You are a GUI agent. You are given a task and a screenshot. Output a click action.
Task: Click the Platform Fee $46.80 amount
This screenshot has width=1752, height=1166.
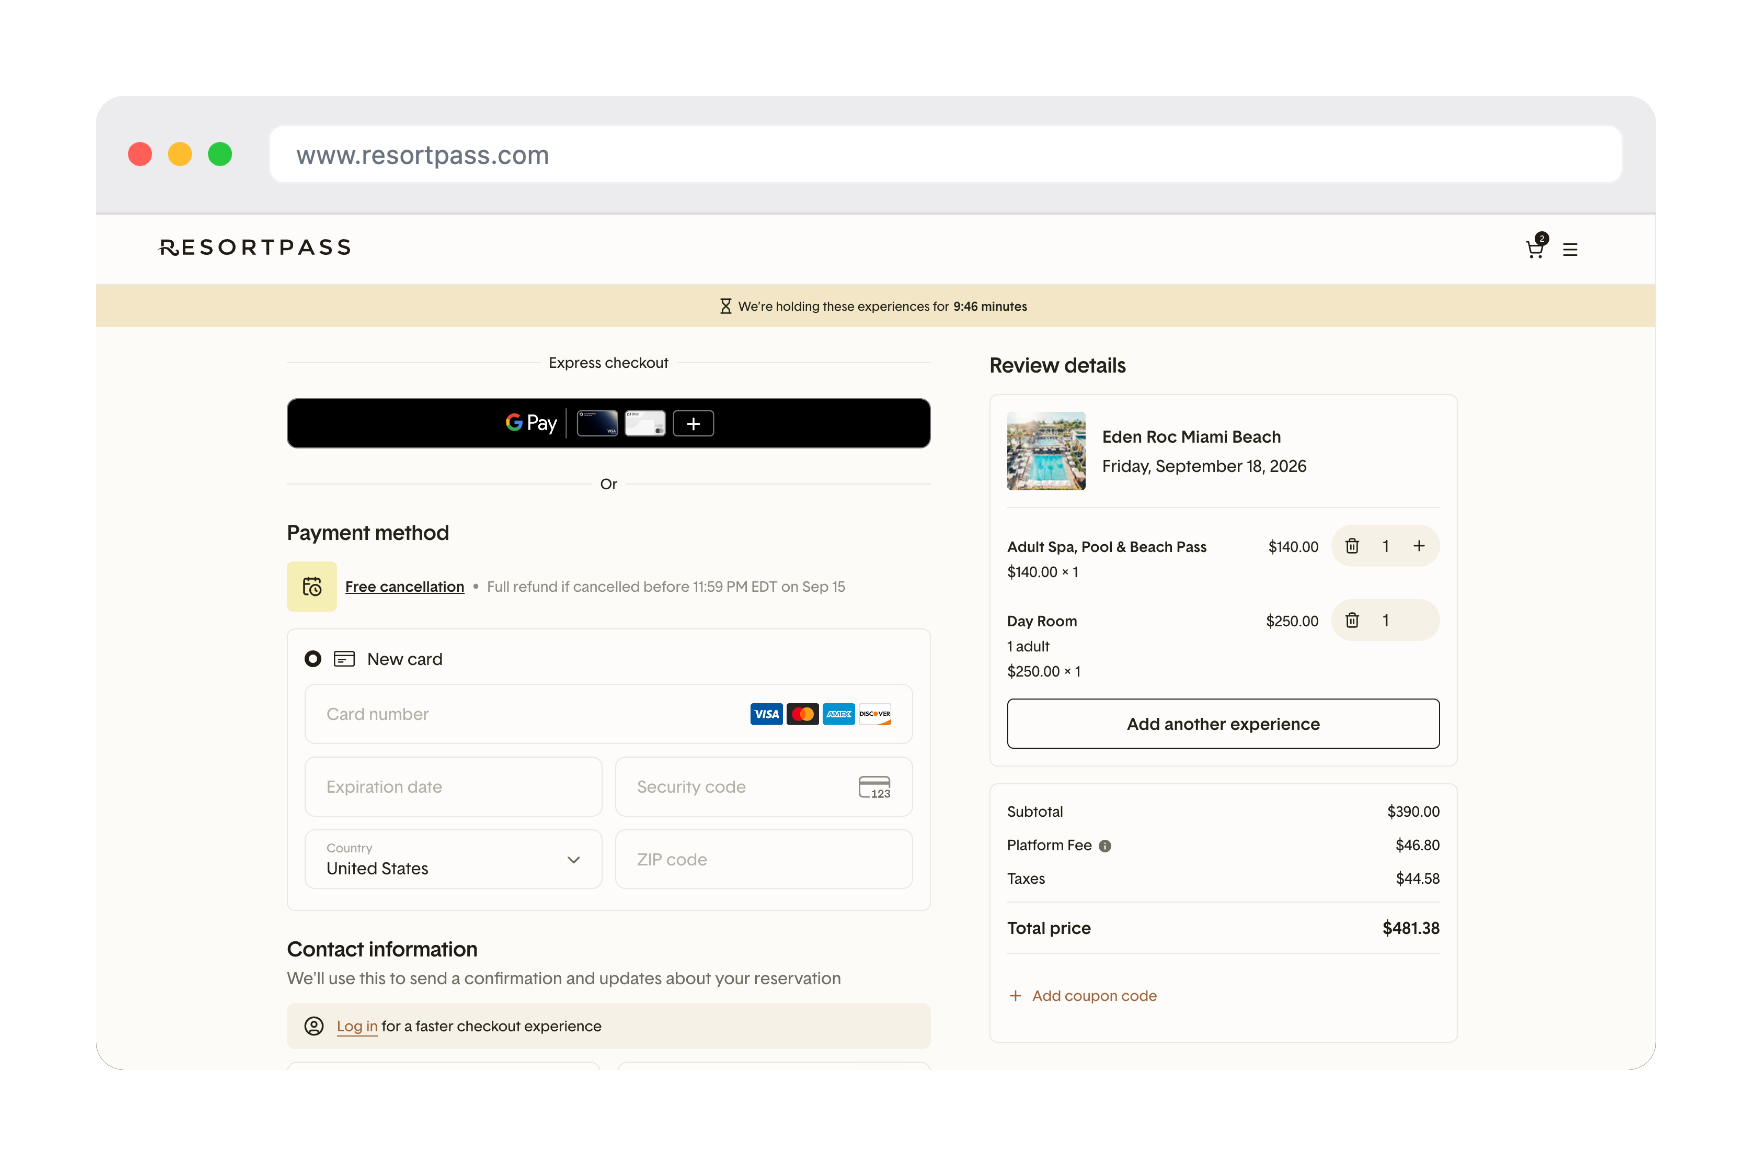(x=1418, y=845)
